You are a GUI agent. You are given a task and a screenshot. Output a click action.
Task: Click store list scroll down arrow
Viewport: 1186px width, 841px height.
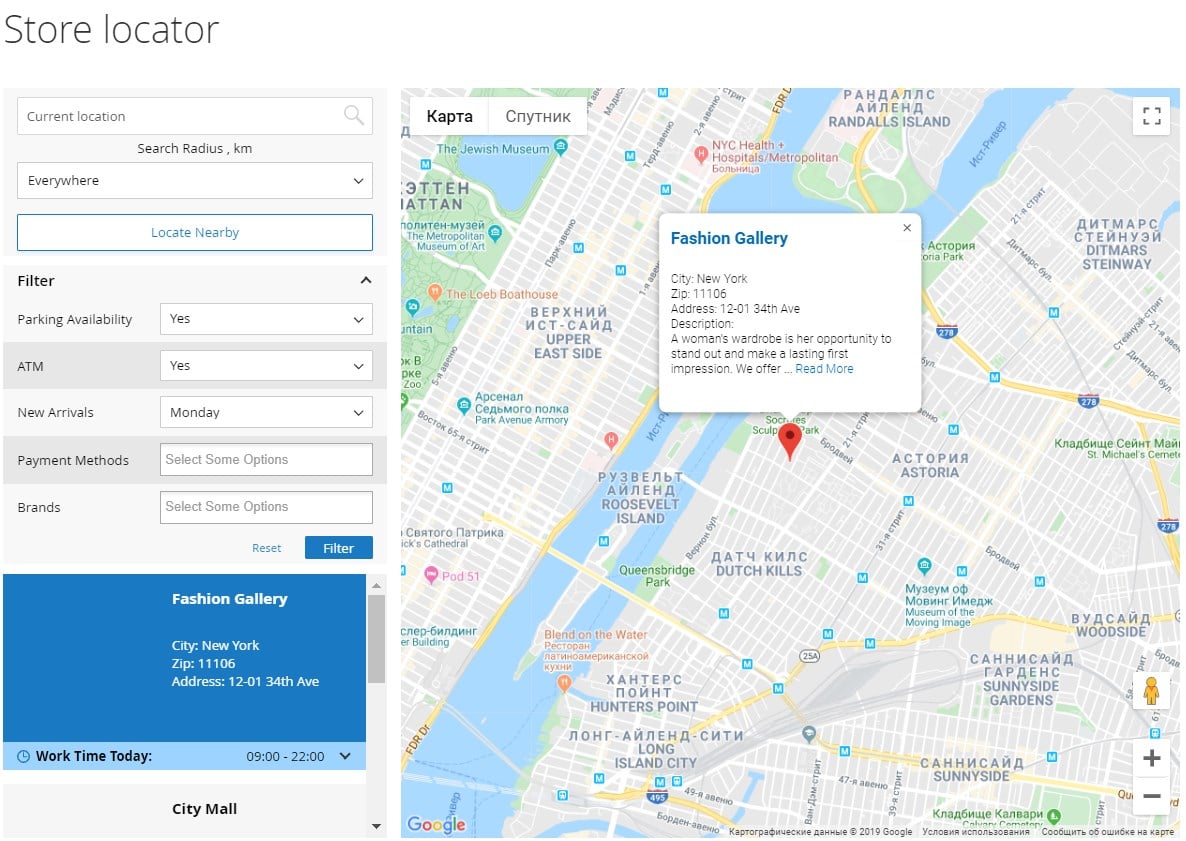pyautogui.click(x=376, y=827)
